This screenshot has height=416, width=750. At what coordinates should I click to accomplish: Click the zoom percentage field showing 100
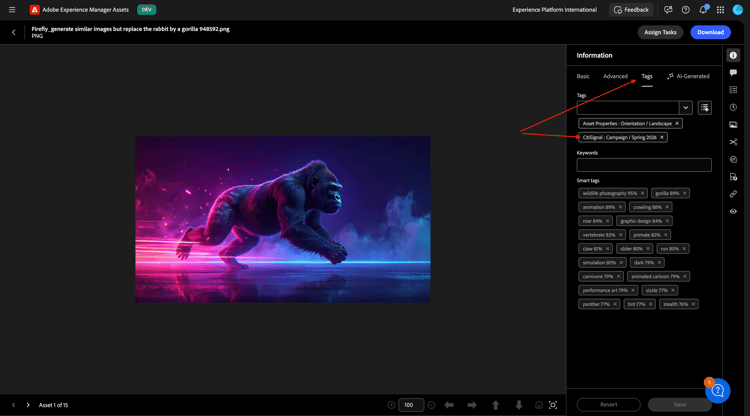point(411,405)
